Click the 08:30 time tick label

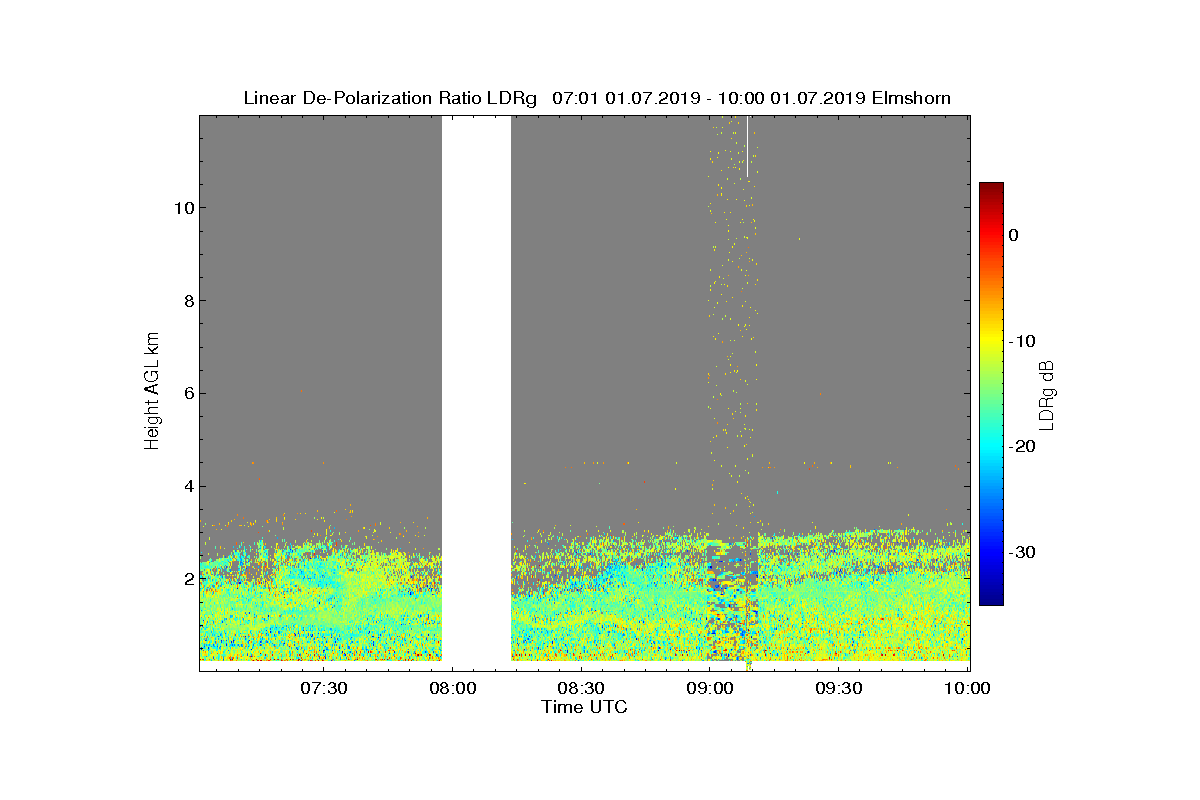click(x=581, y=688)
